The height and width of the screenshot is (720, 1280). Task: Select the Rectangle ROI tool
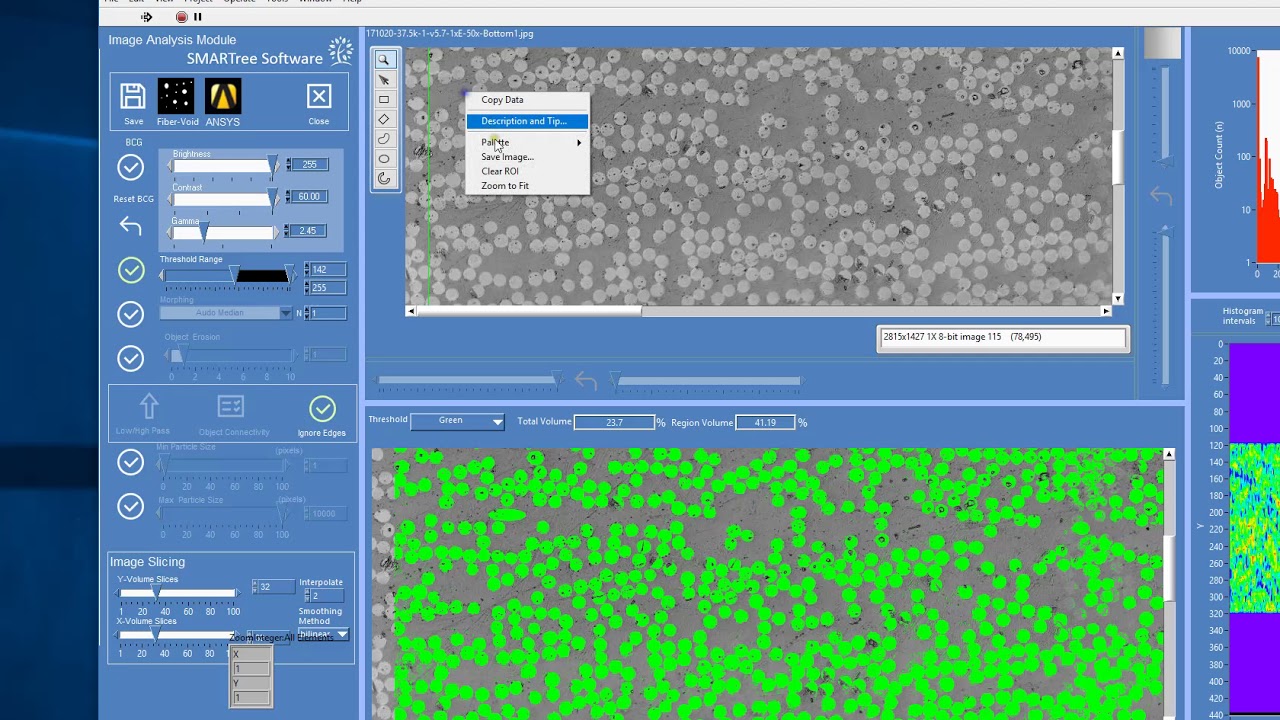point(384,100)
